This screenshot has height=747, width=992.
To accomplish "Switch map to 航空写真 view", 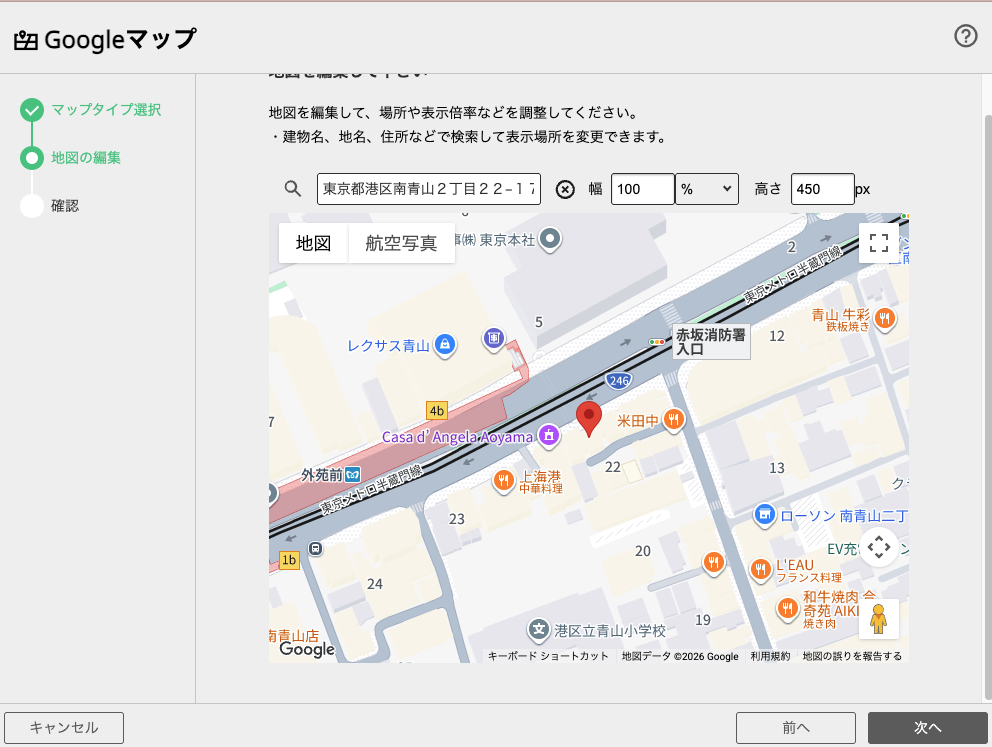I will click(x=401, y=243).
